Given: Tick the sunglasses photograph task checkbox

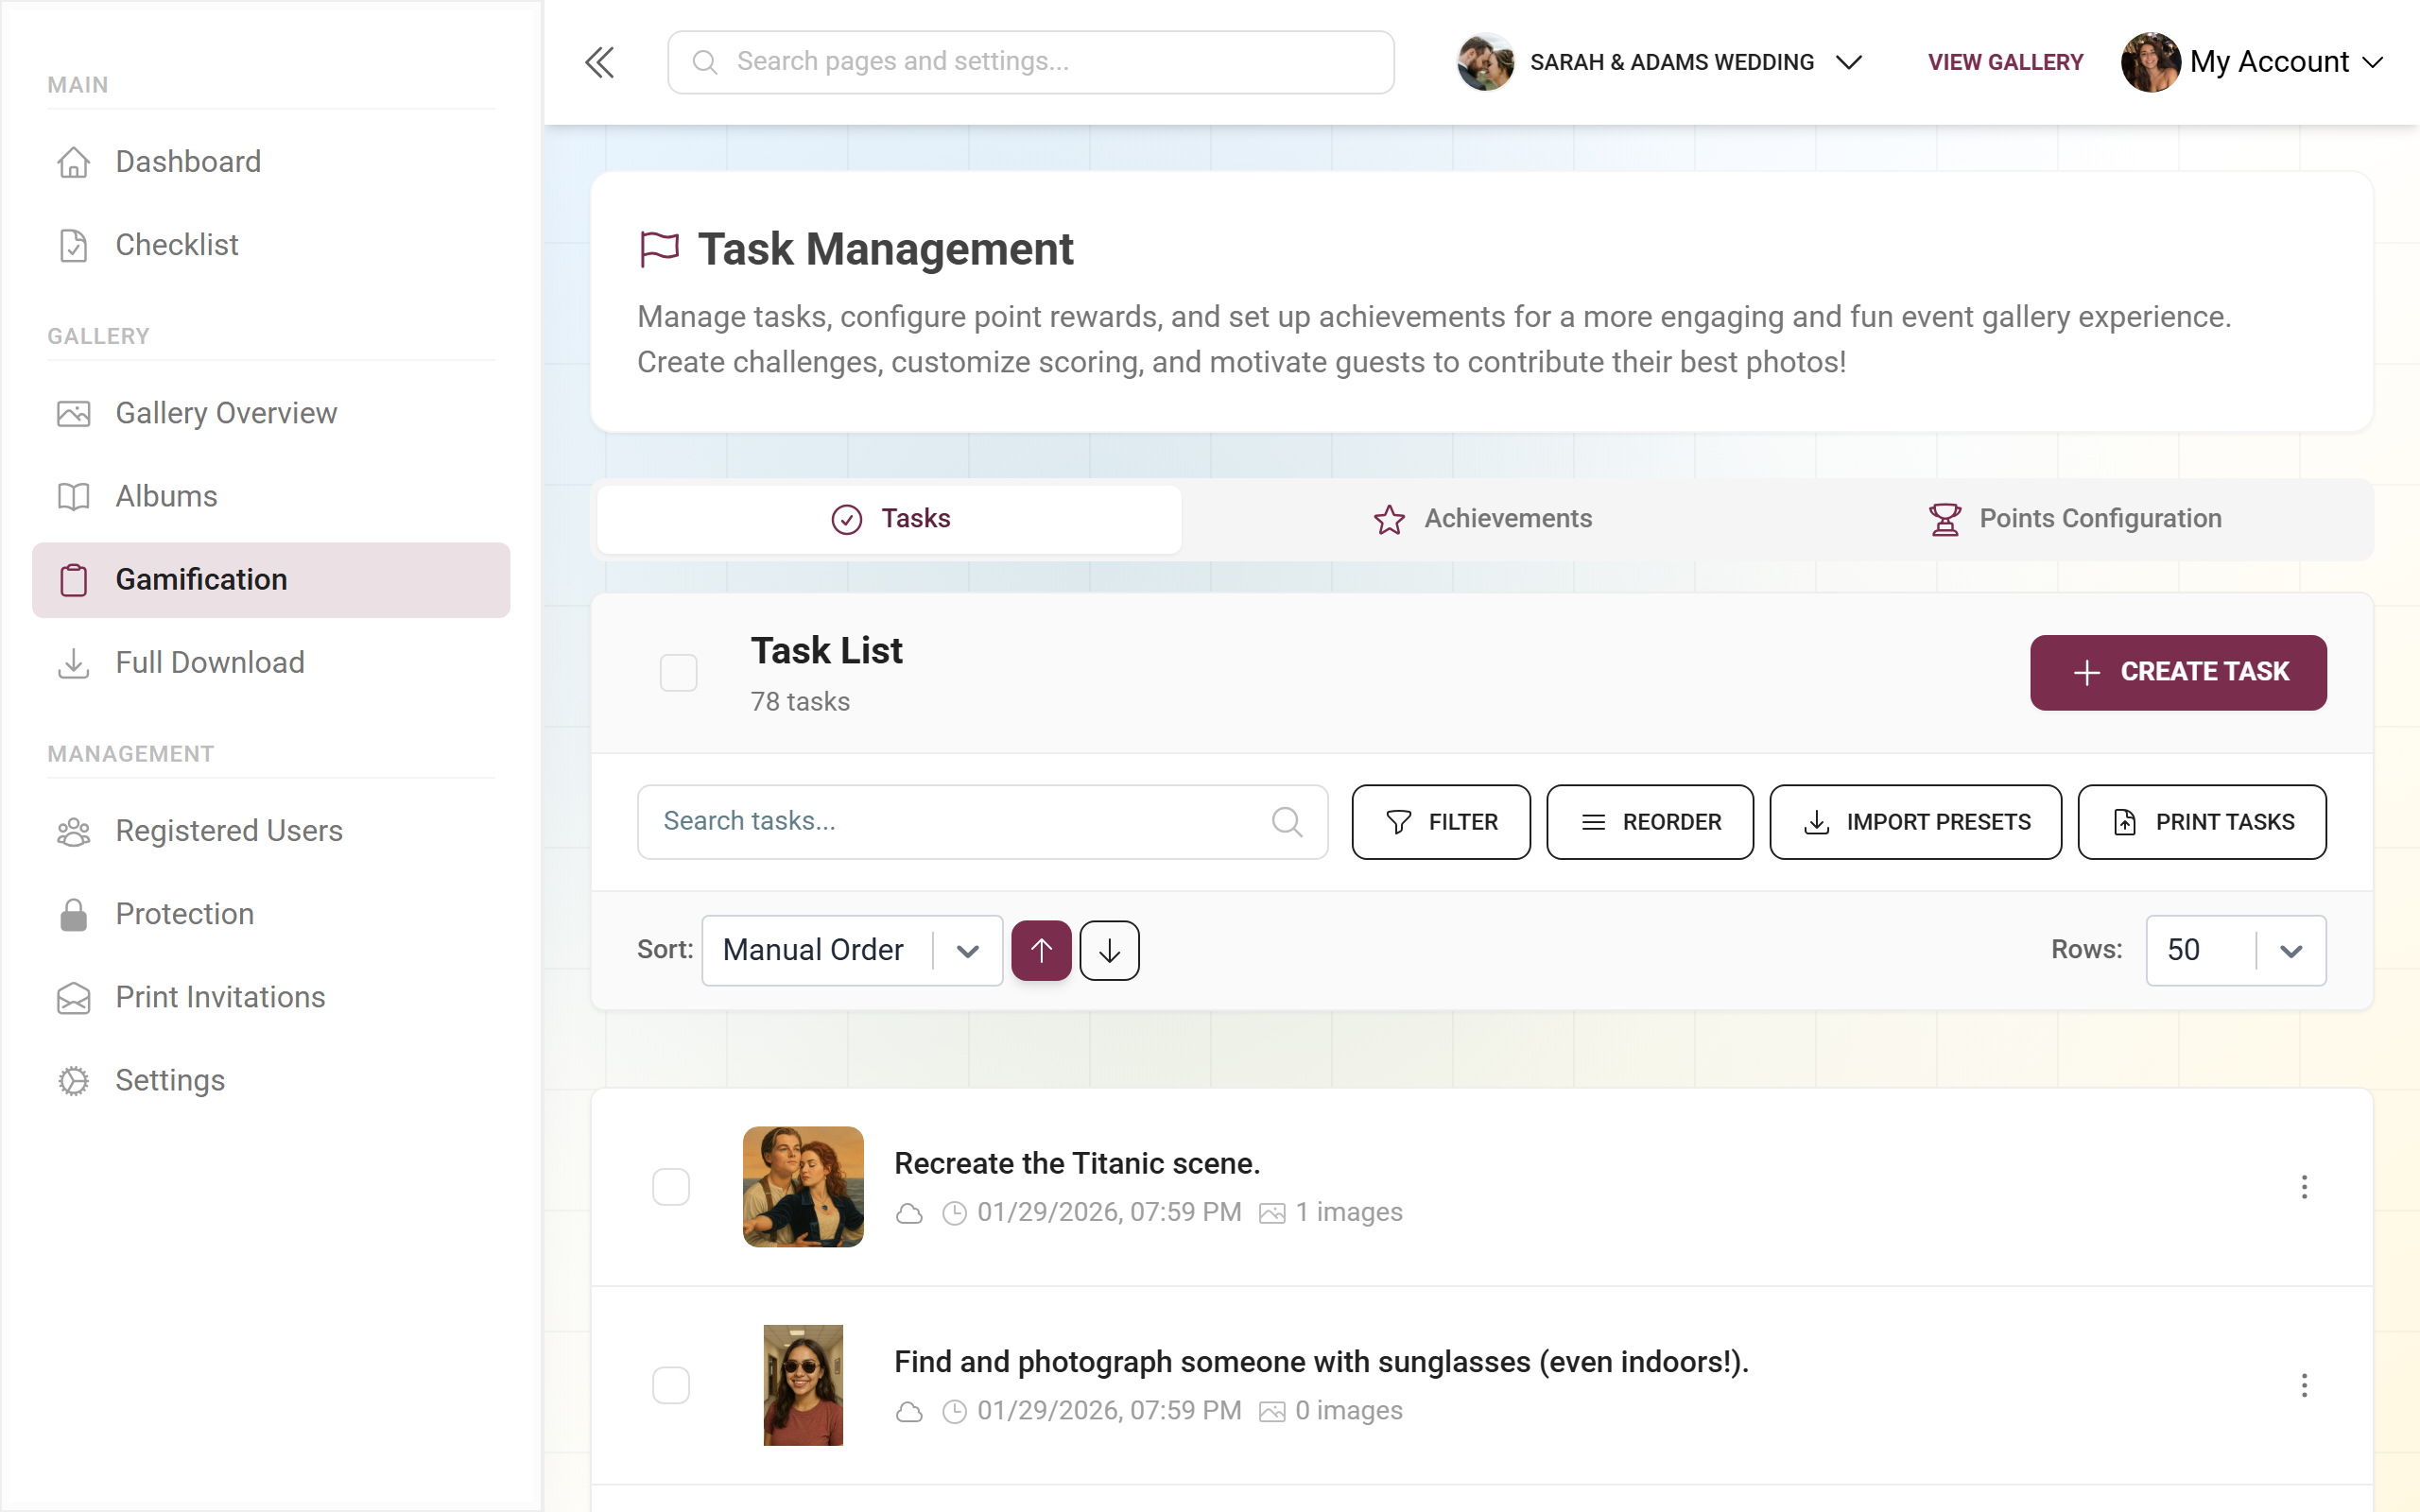Looking at the screenshot, I should click(671, 1385).
